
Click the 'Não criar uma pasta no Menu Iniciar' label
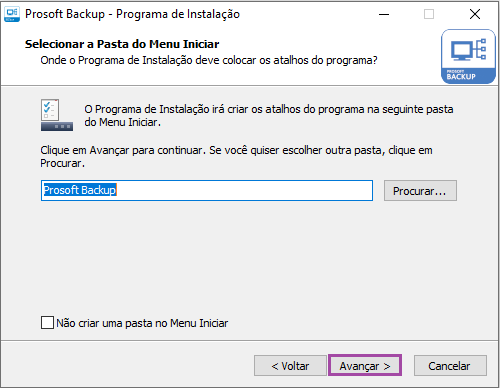[142, 323]
